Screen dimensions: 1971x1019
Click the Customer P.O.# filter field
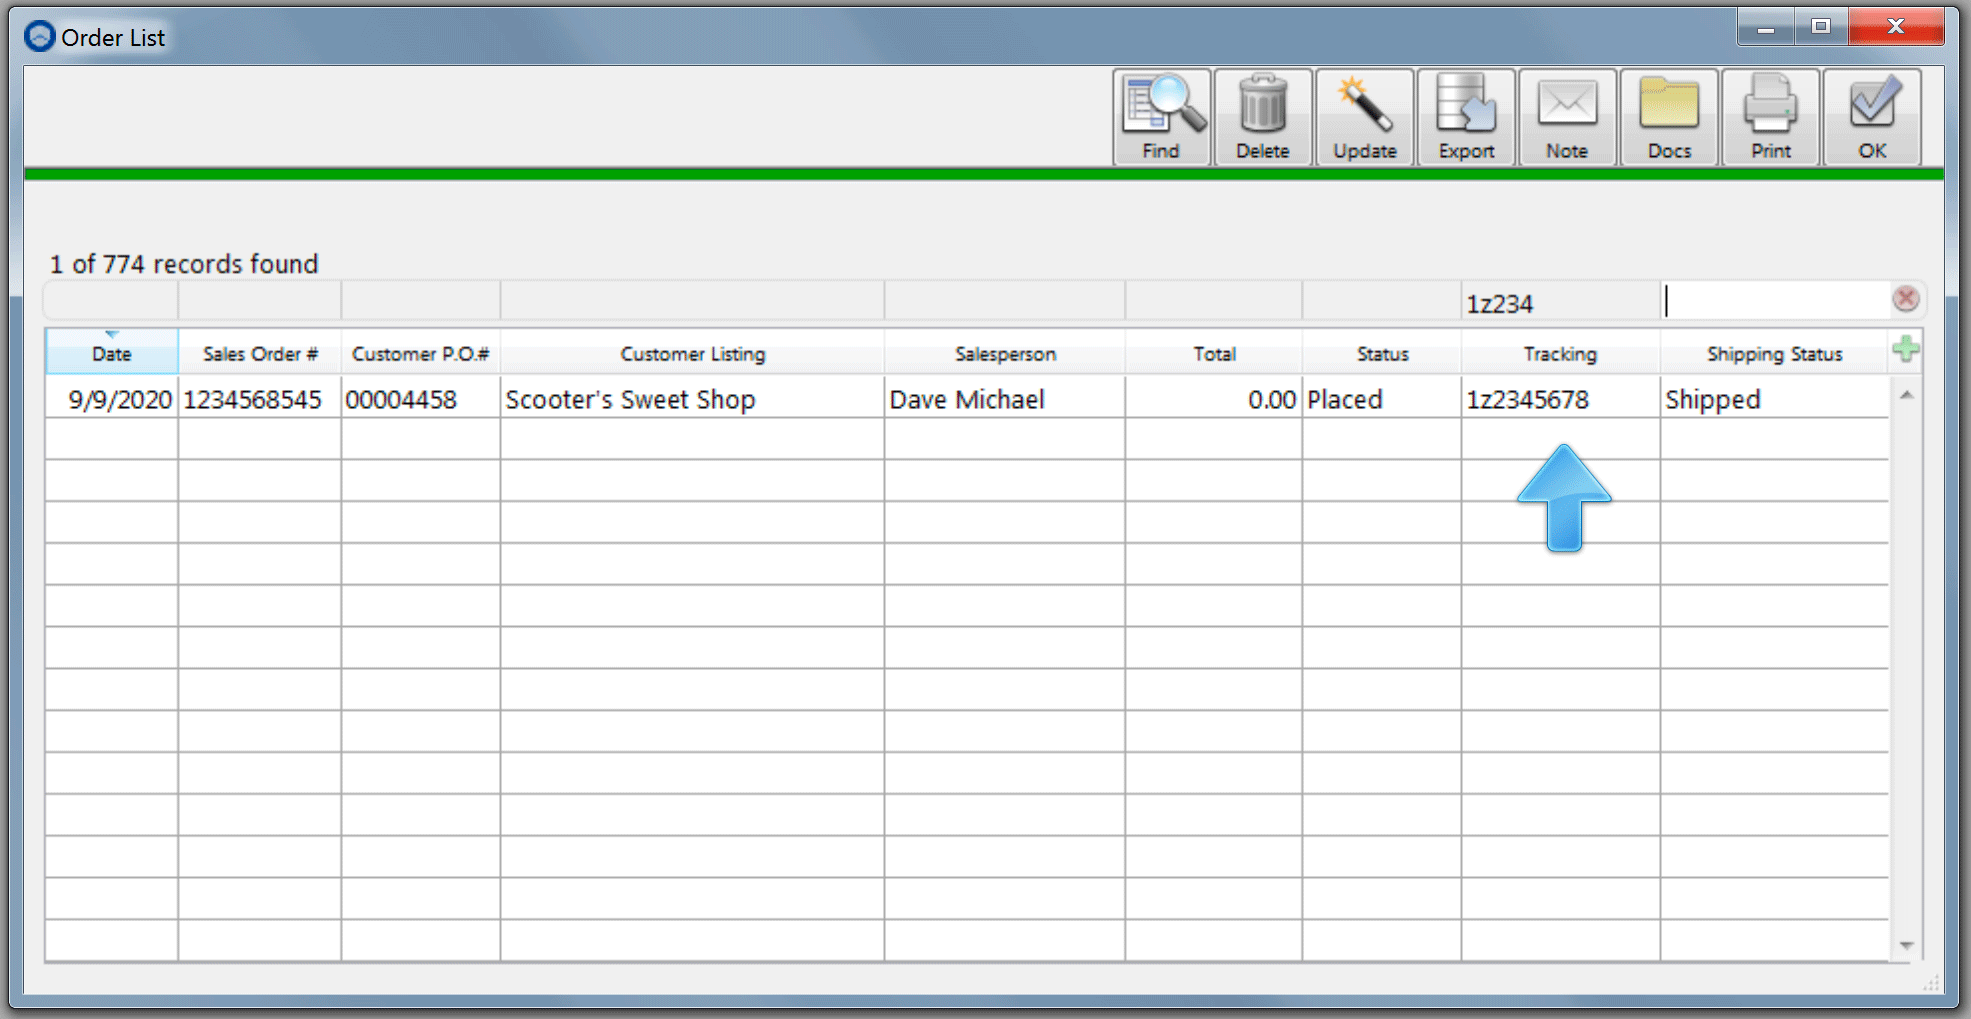point(421,302)
